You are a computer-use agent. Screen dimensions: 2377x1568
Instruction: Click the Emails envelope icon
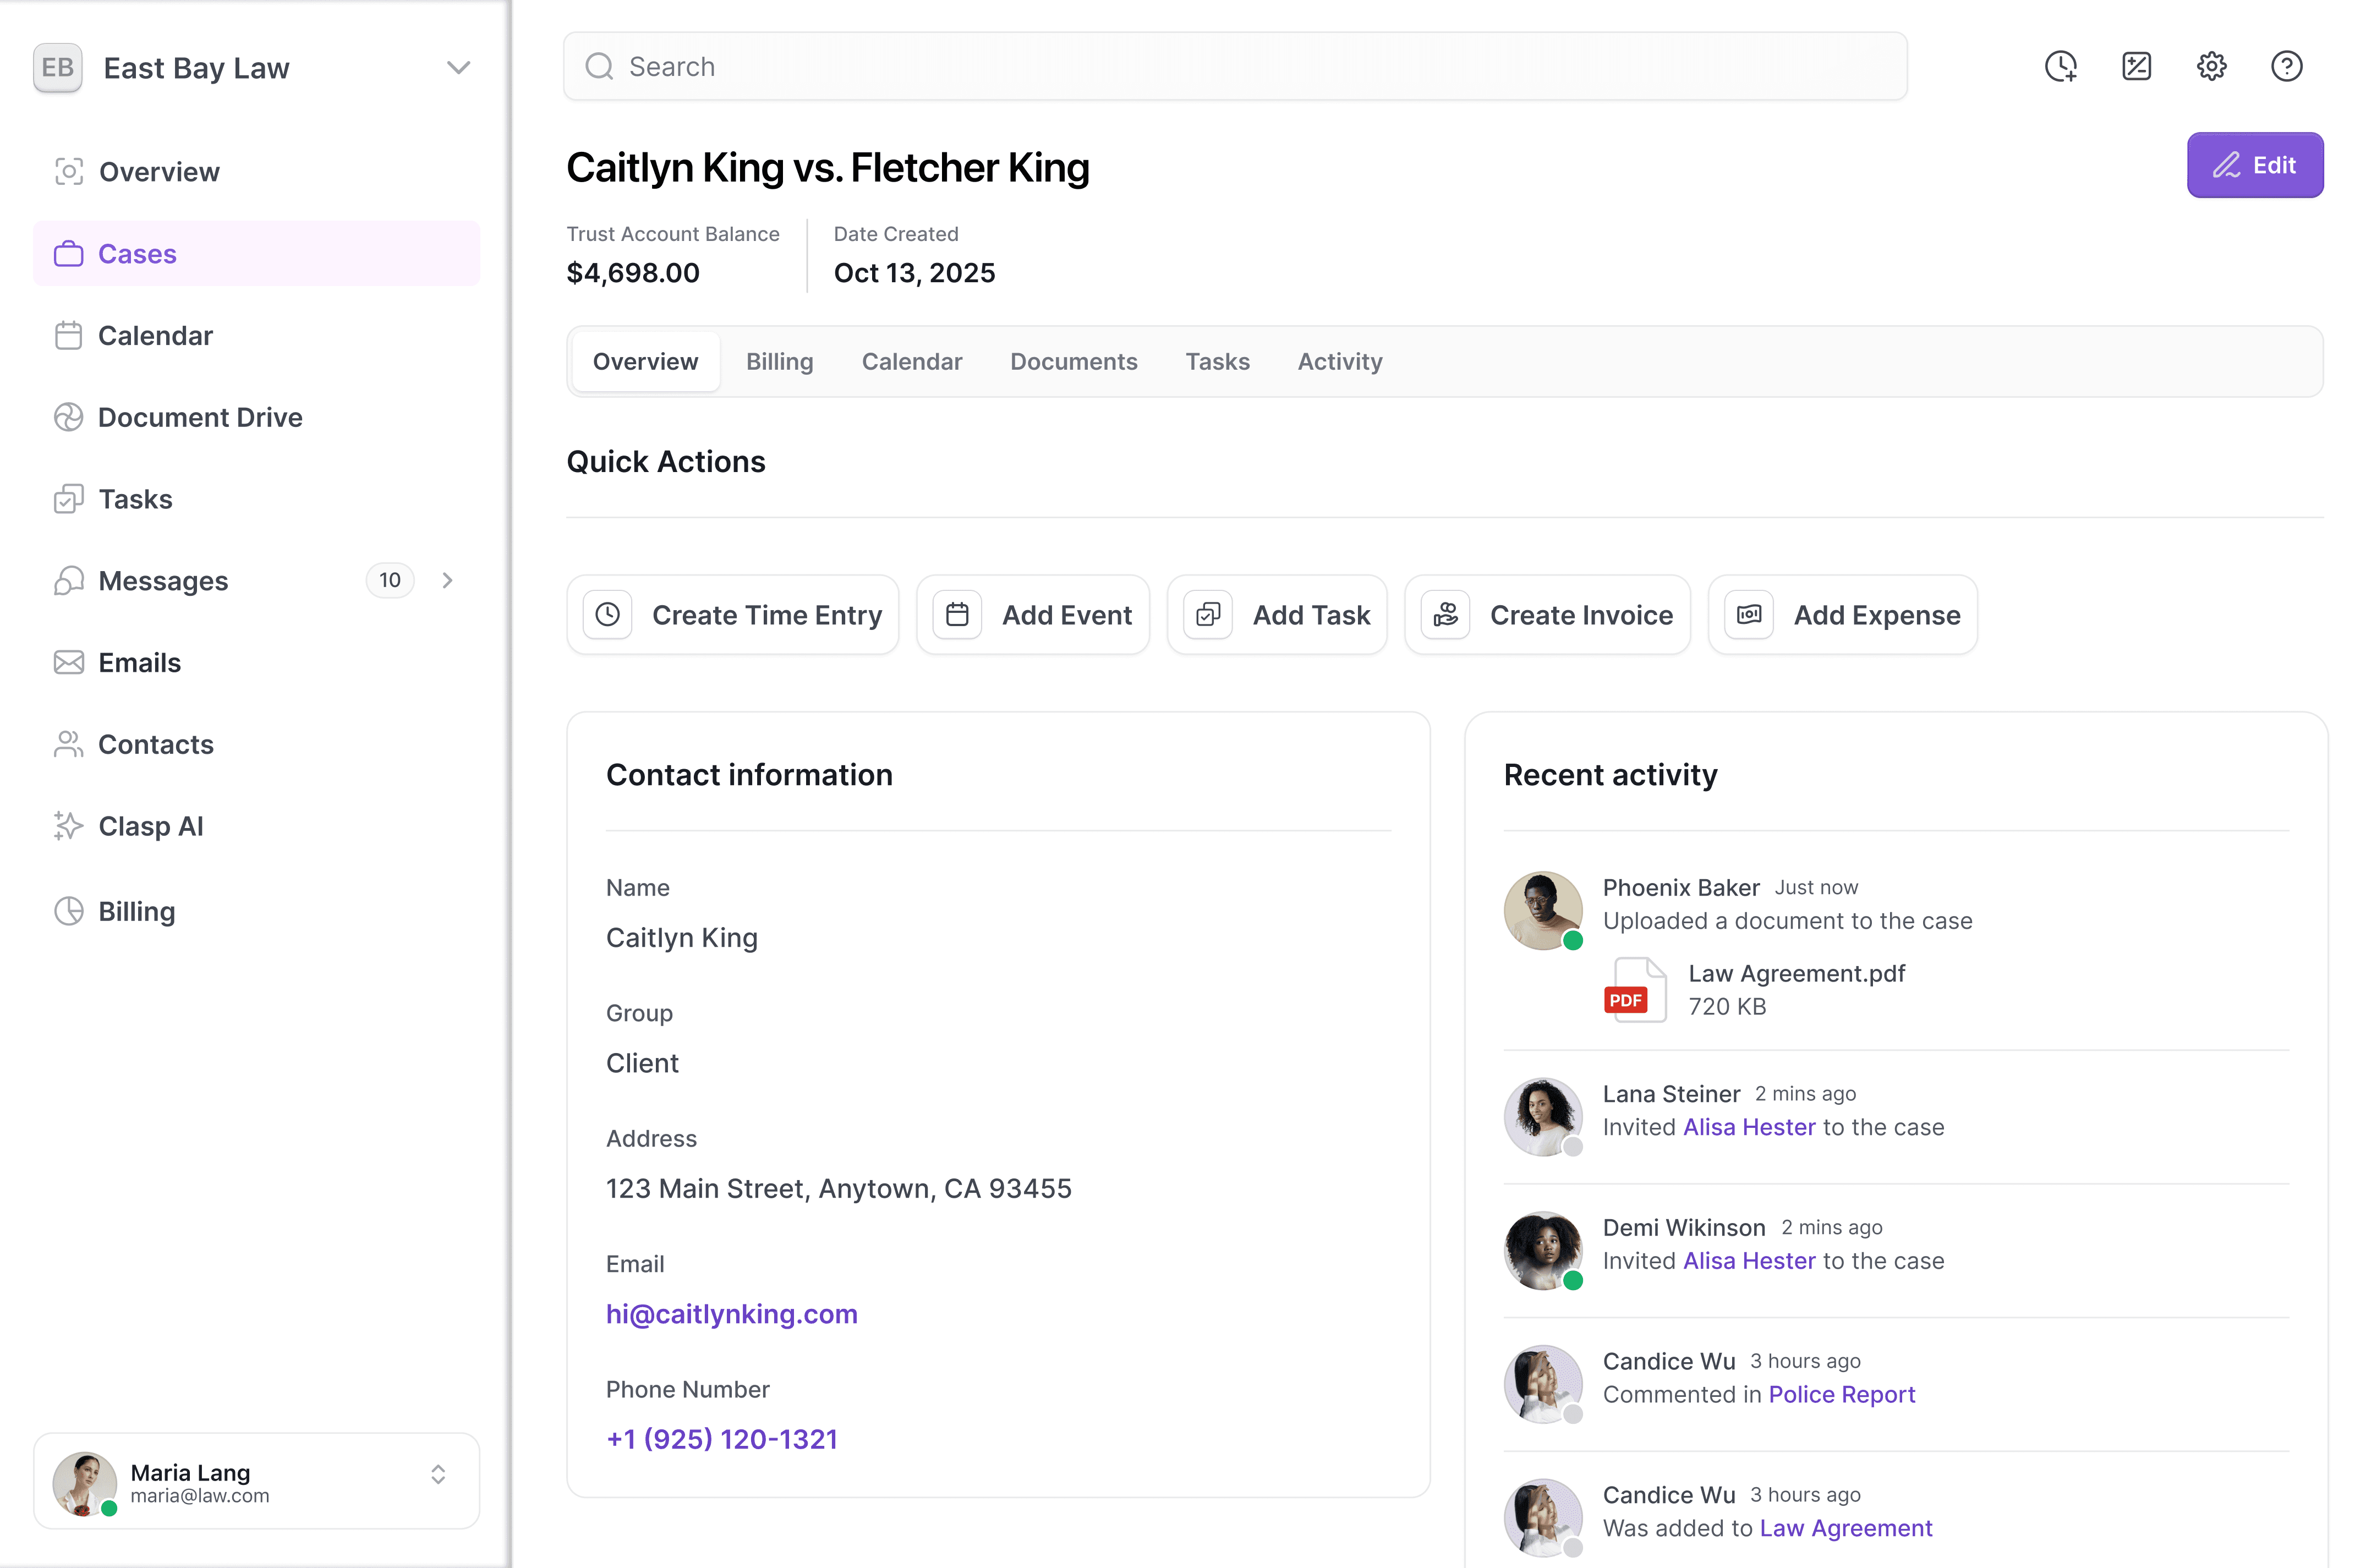click(68, 663)
